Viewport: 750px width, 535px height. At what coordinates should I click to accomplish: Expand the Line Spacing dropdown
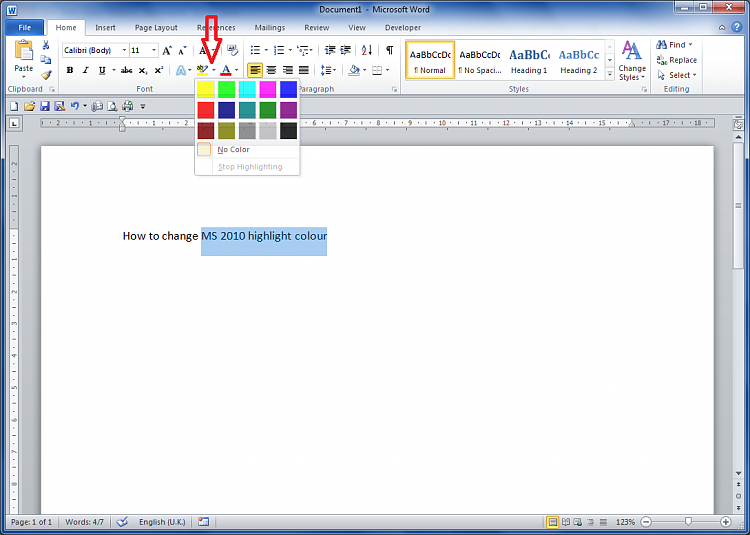(334, 70)
